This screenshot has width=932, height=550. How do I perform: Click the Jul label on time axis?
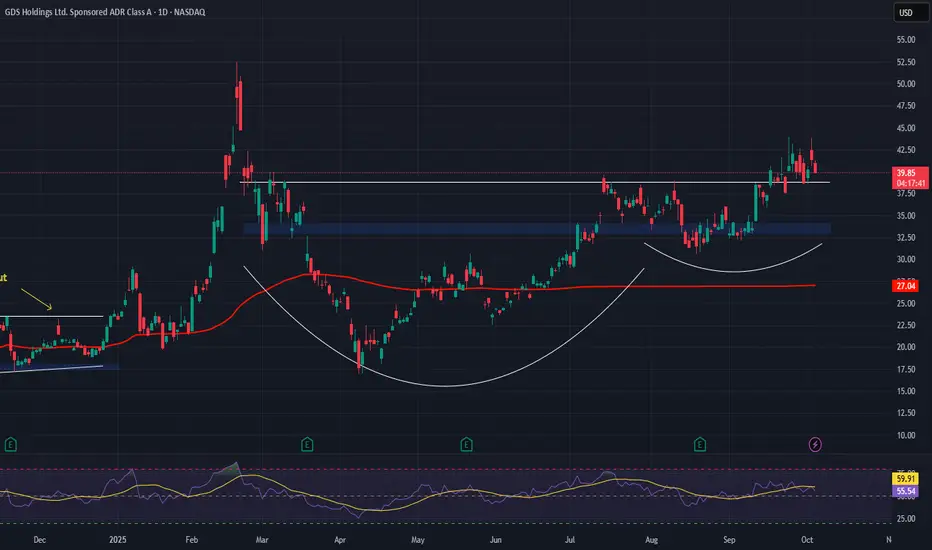tap(569, 540)
